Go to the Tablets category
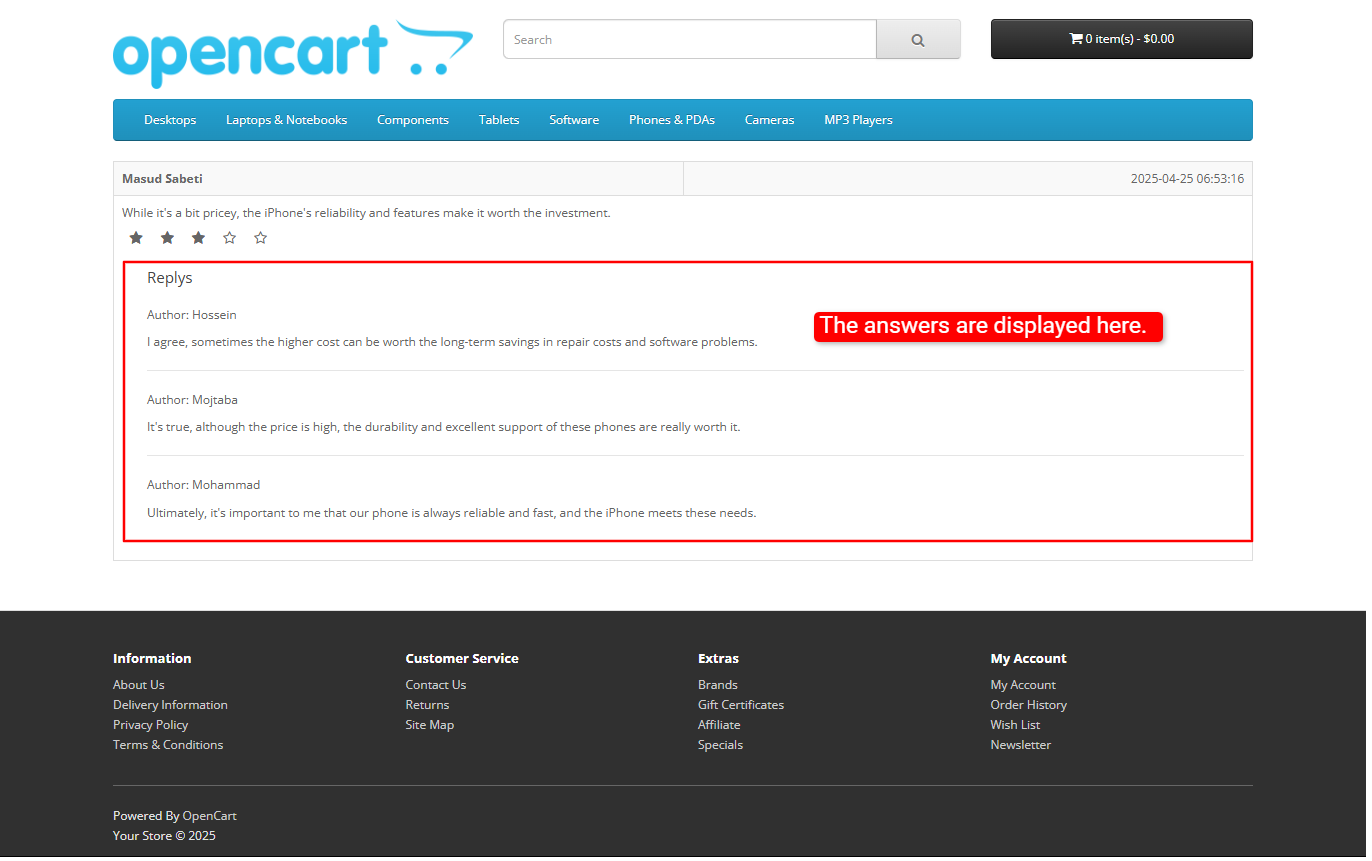The height and width of the screenshot is (861, 1372). point(500,120)
